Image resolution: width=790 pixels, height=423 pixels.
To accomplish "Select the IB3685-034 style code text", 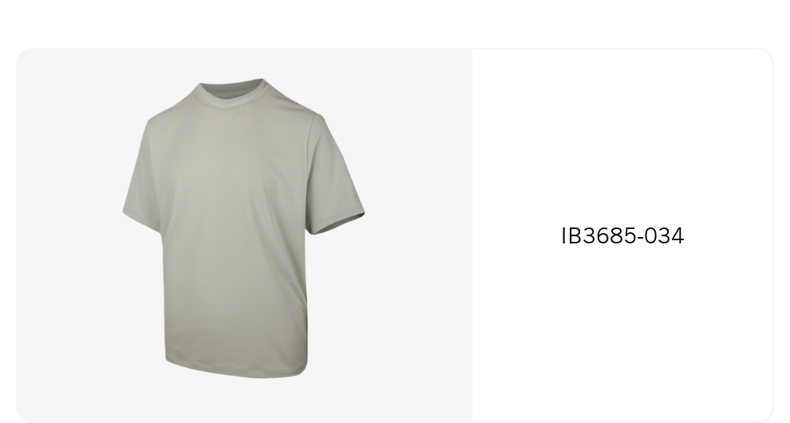I will pyautogui.click(x=623, y=236).
